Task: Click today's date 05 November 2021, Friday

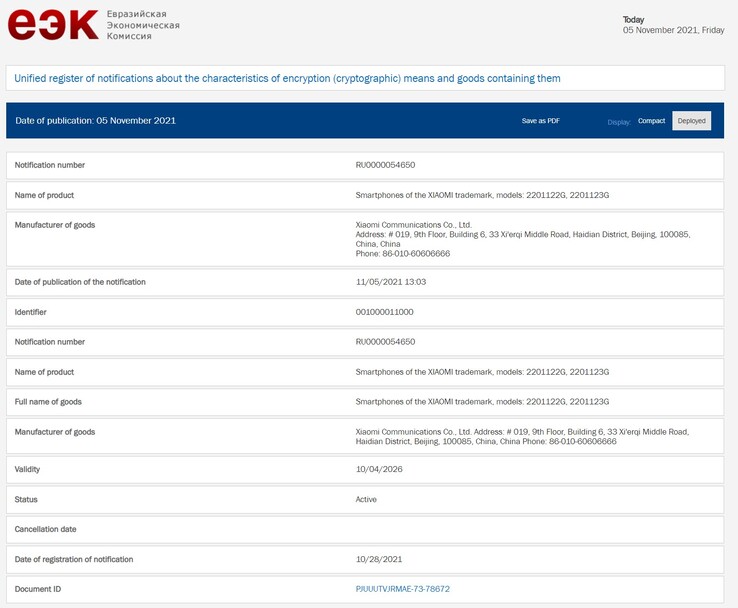Action: 674,30
